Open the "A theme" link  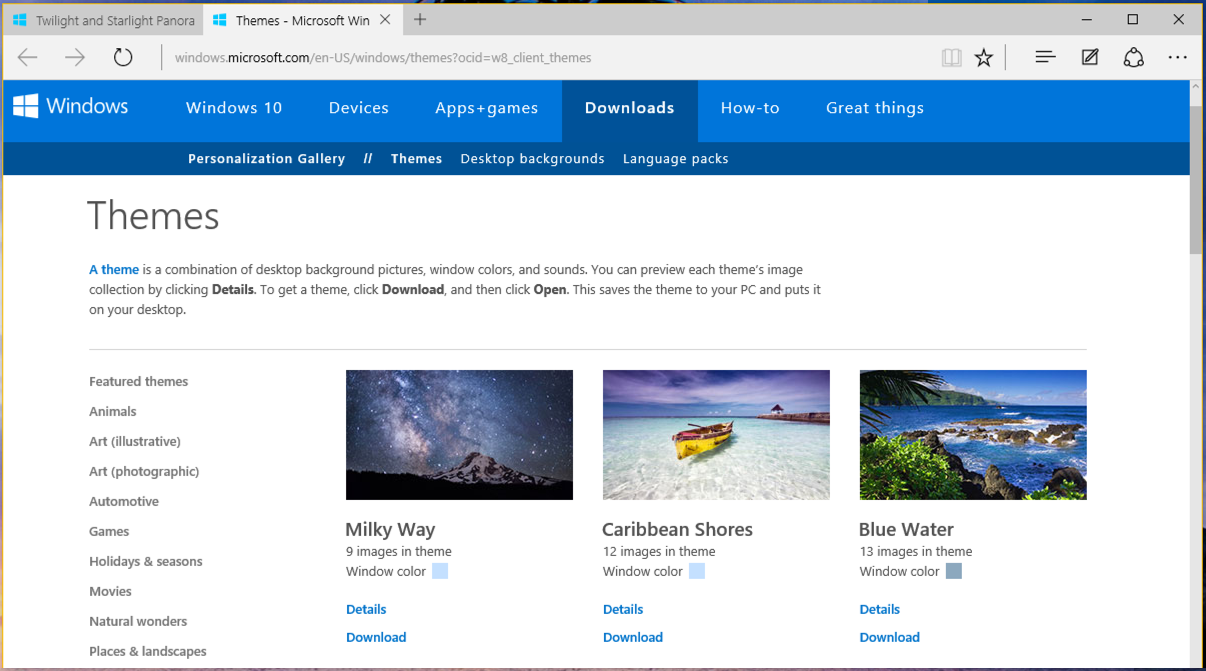(113, 269)
